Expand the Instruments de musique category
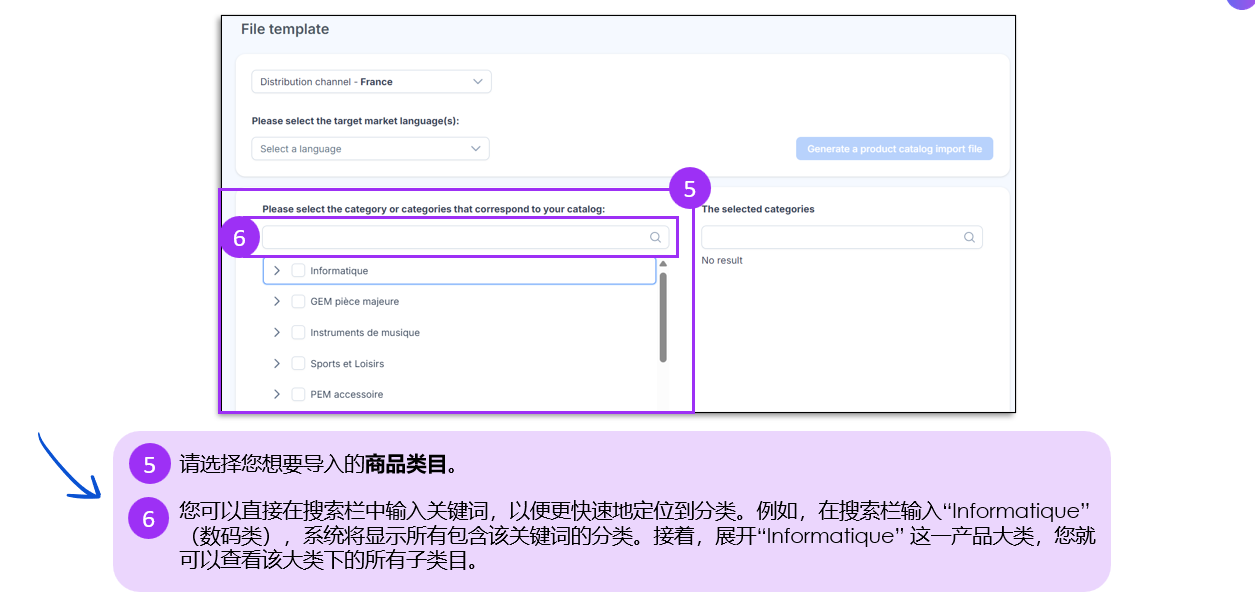 [277, 332]
